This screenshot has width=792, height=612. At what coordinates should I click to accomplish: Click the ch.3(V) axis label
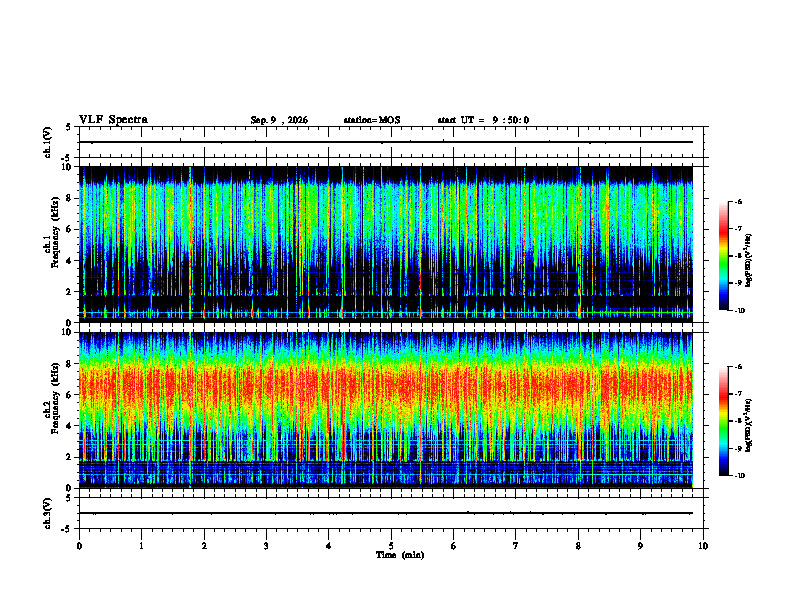point(48,513)
